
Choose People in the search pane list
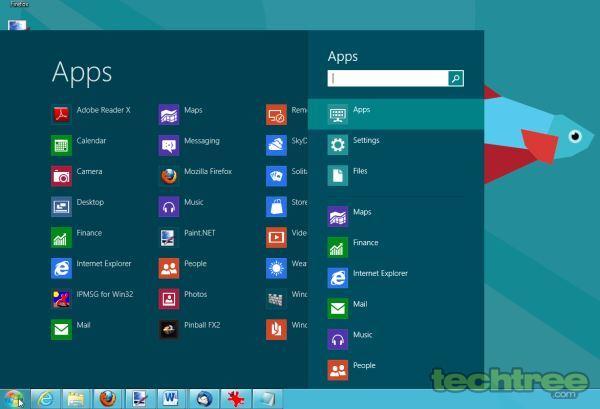396,370
